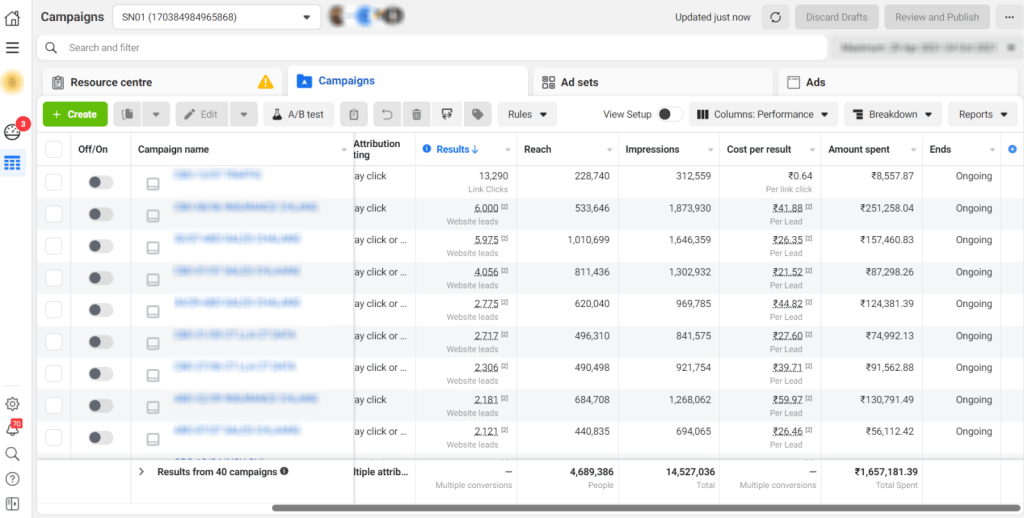Viewport: 1024px width, 518px height.
Task: Open the SN01 account dropdown
Action: [216, 17]
